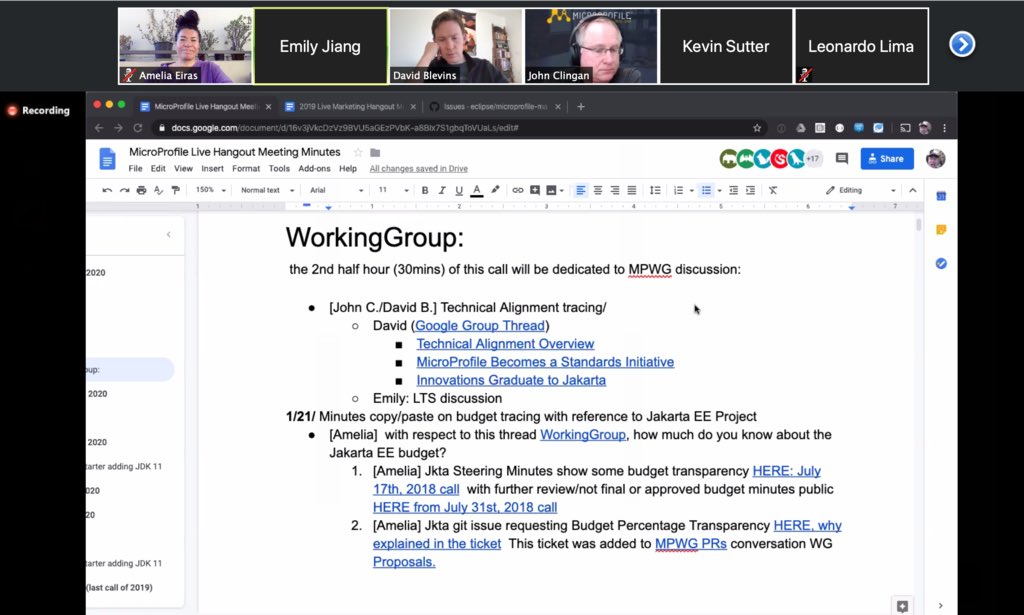Screen dimensions: 1024x615
Task: Click the Insert image icon
Action: [551, 190]
